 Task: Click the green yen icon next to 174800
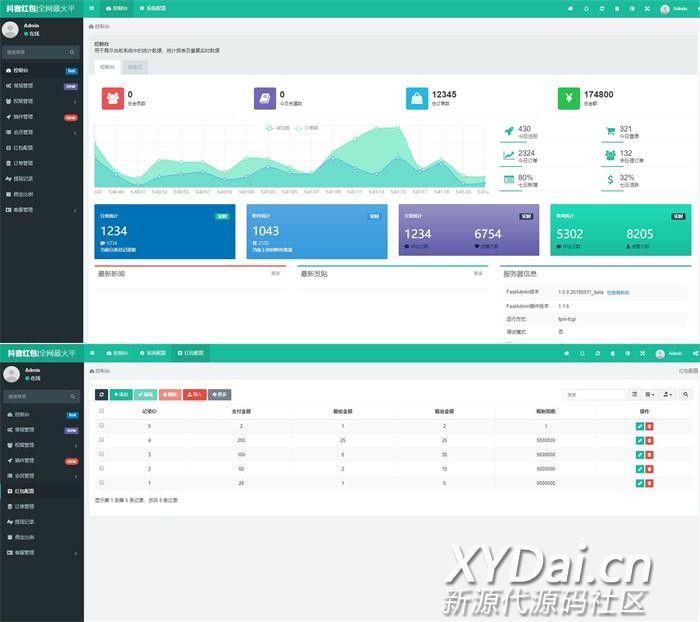point(569,98)
